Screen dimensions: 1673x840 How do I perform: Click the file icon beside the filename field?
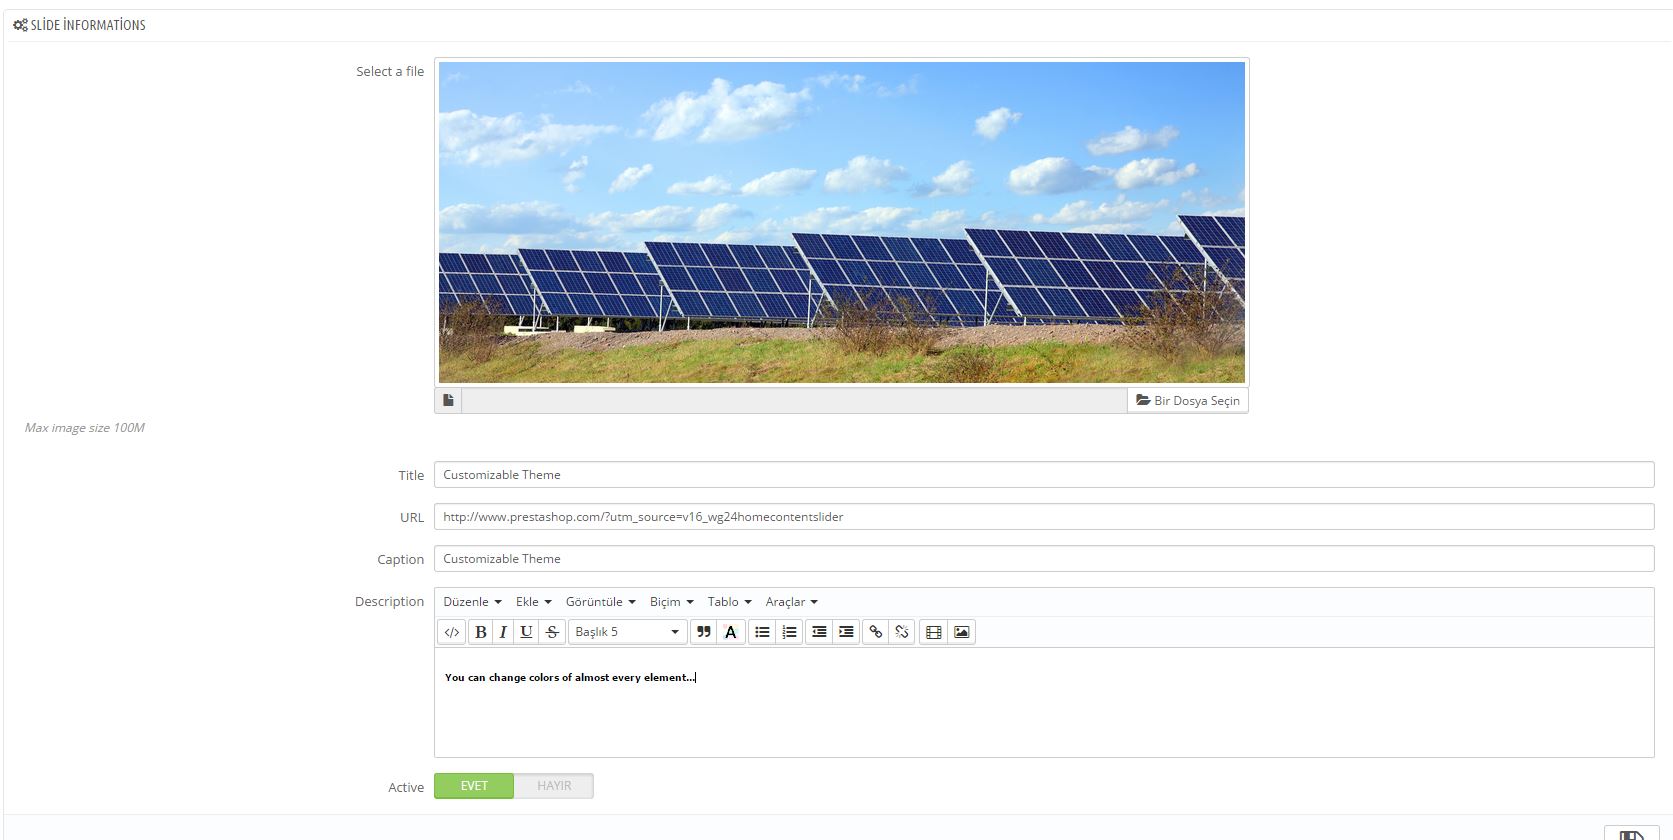pos(449,400)
